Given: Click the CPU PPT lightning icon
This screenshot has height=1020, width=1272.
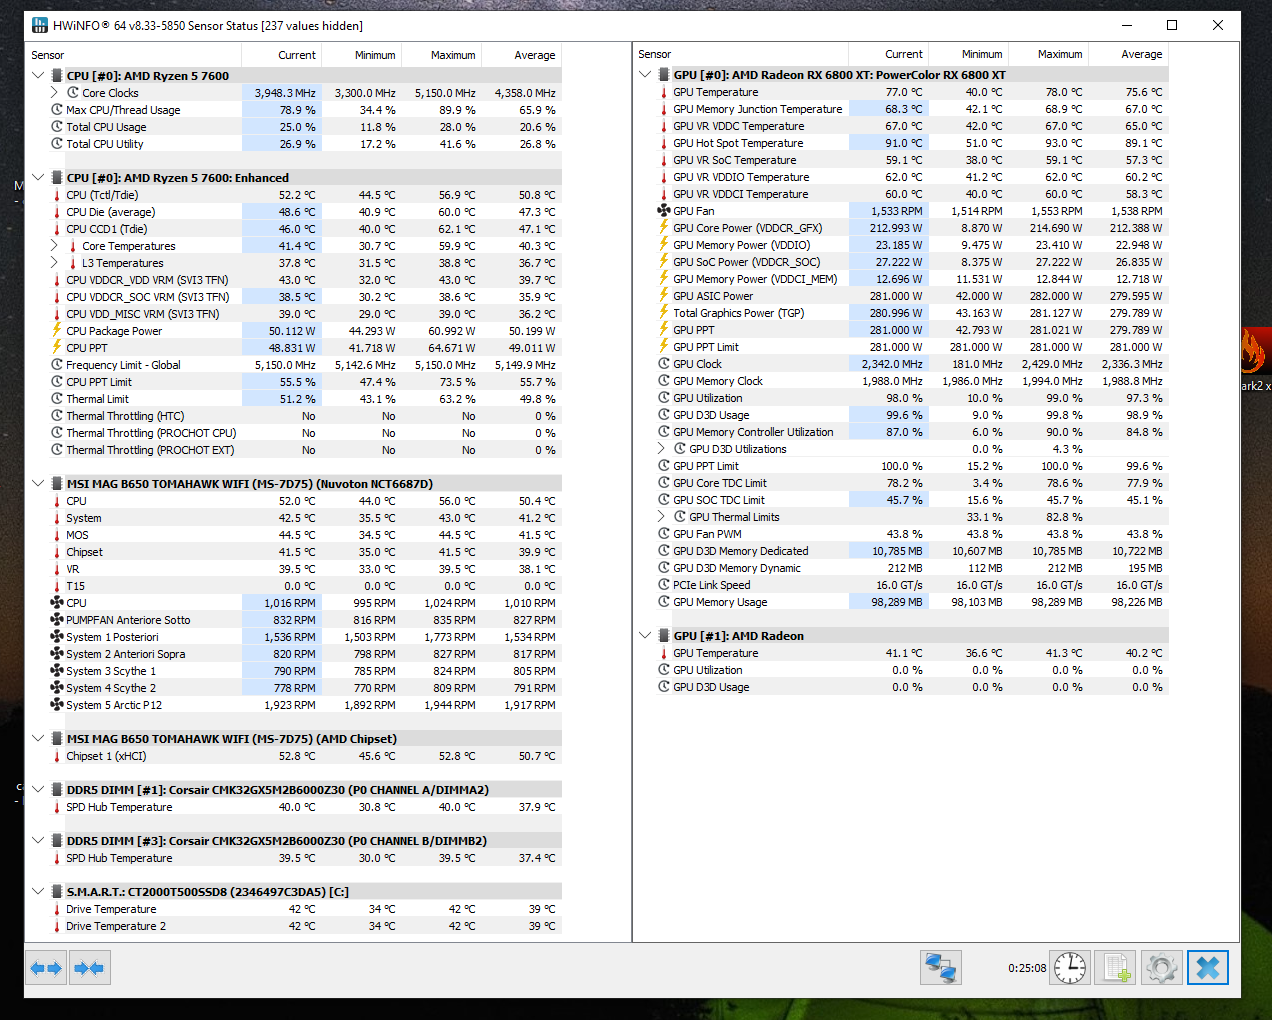Looking at the screenshot, I should coord(57,347).
